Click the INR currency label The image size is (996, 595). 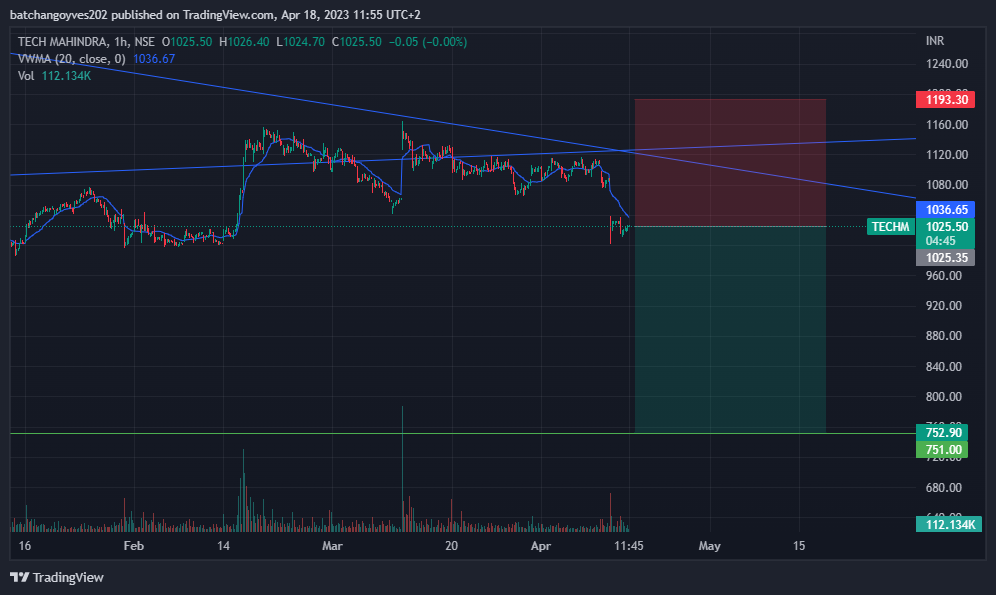coord(934,41)
